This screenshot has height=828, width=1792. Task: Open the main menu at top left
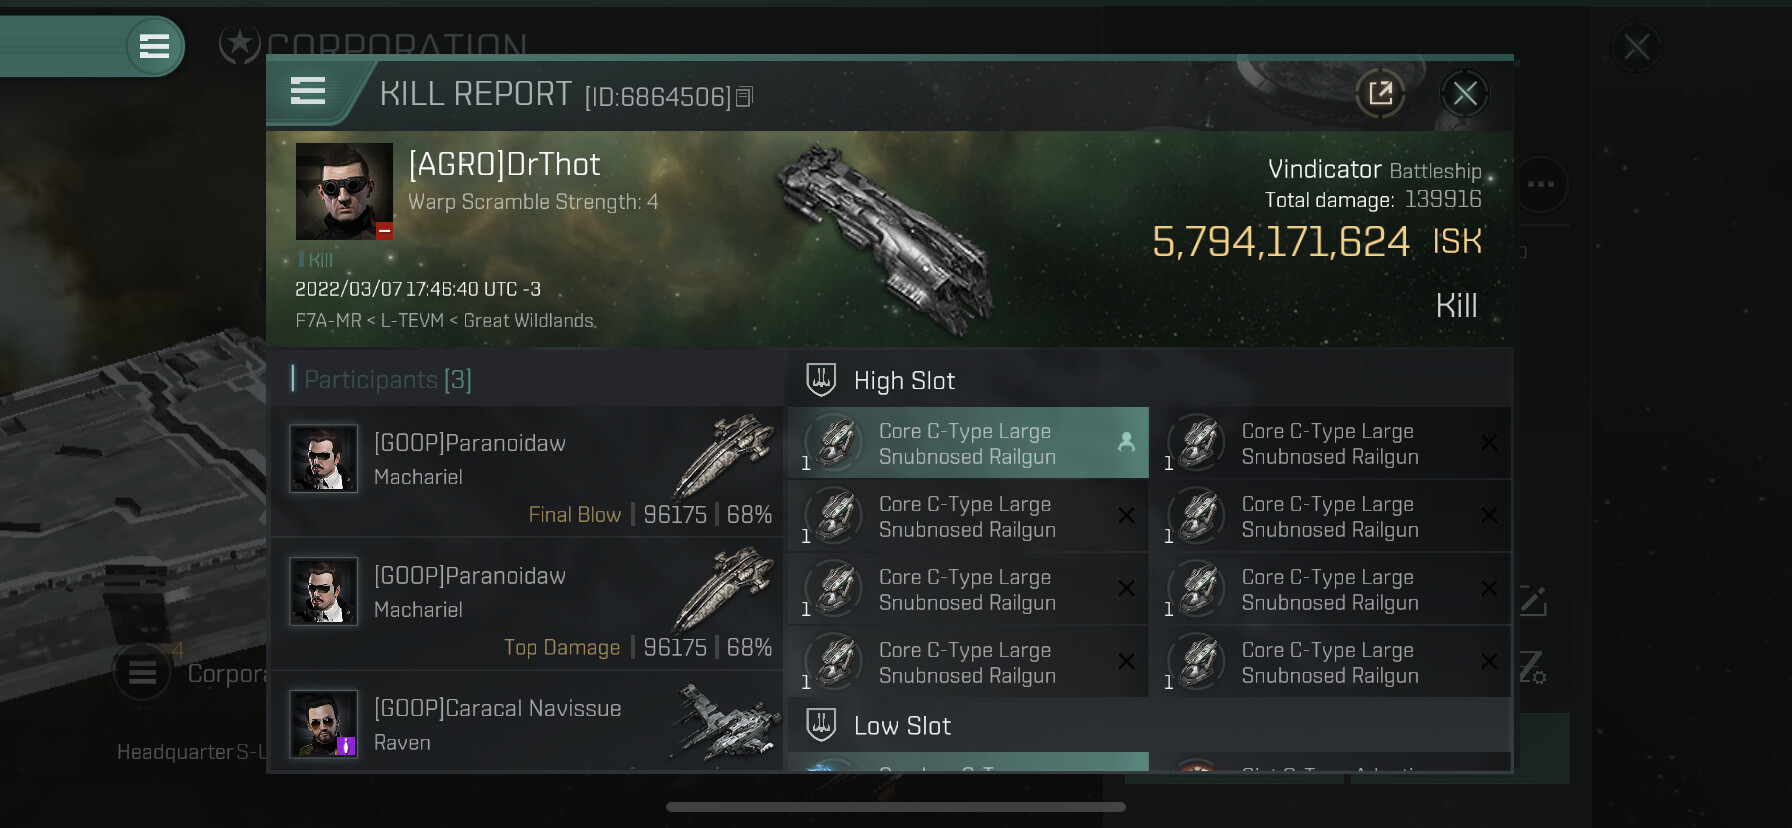coord(154,46)
